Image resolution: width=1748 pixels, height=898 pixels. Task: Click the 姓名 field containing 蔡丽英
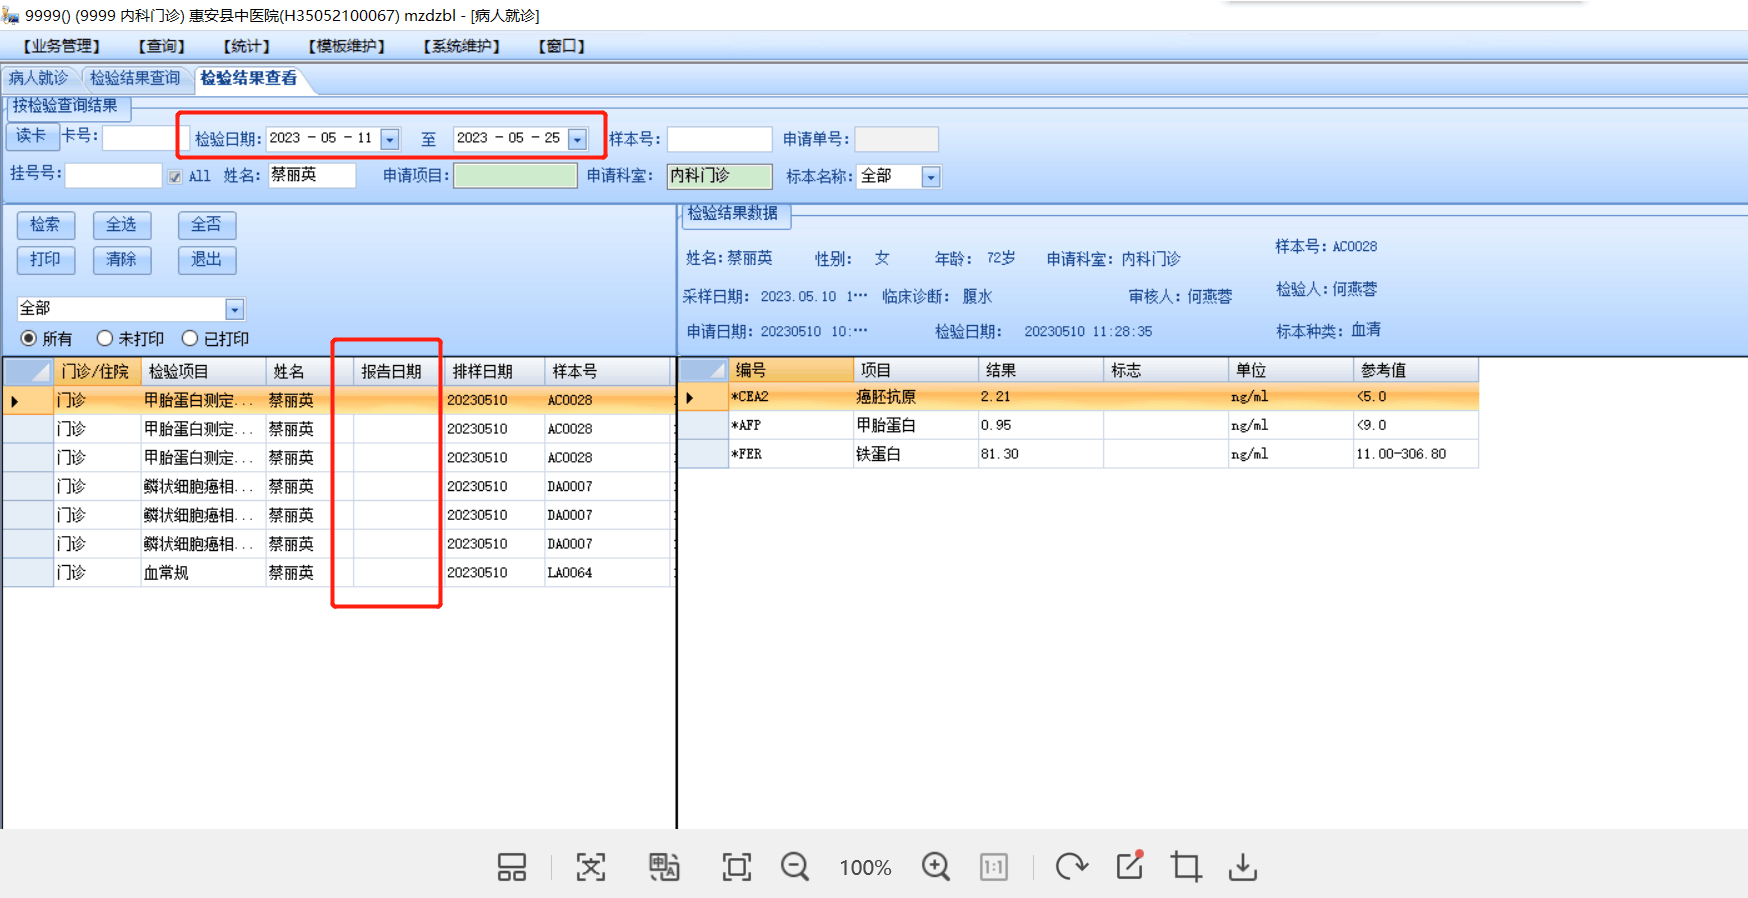tap(311, 175)
